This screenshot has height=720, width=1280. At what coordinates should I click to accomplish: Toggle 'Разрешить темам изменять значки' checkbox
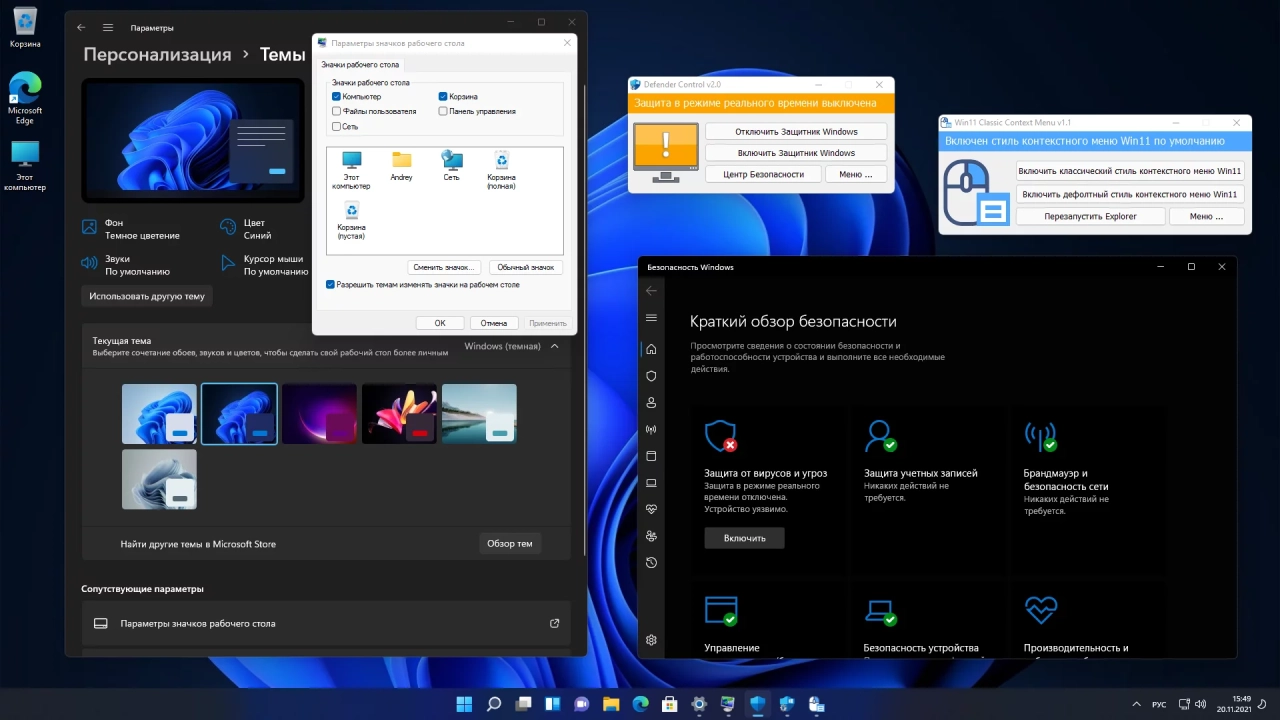331,285
